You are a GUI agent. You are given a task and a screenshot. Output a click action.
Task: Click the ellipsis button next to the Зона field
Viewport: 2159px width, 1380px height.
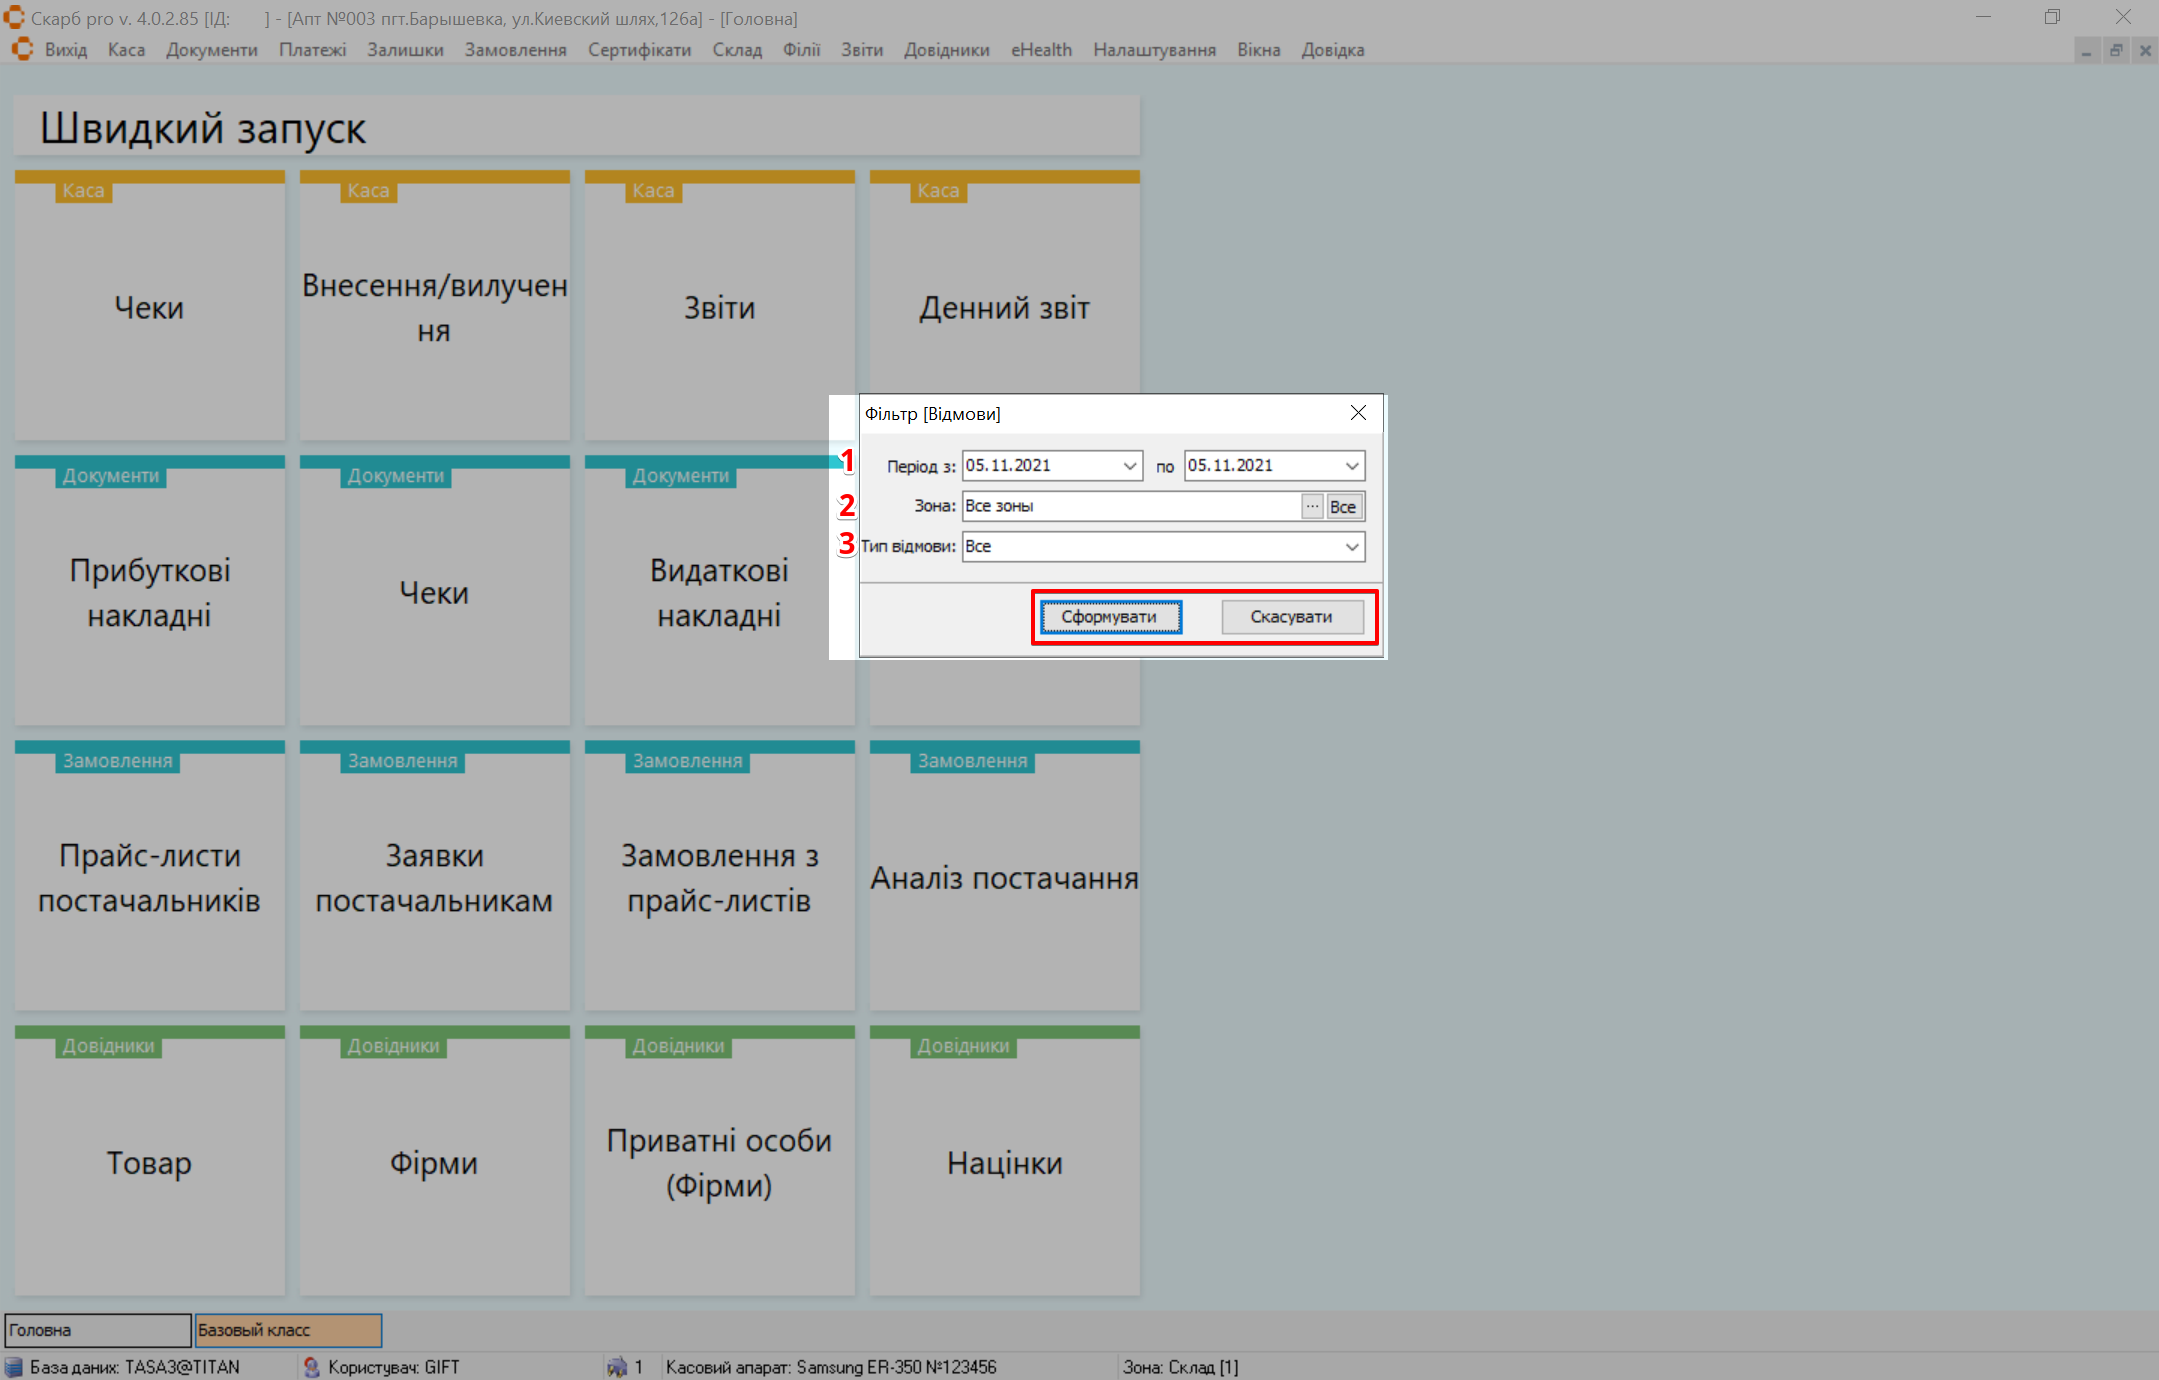click(1312, 506)
